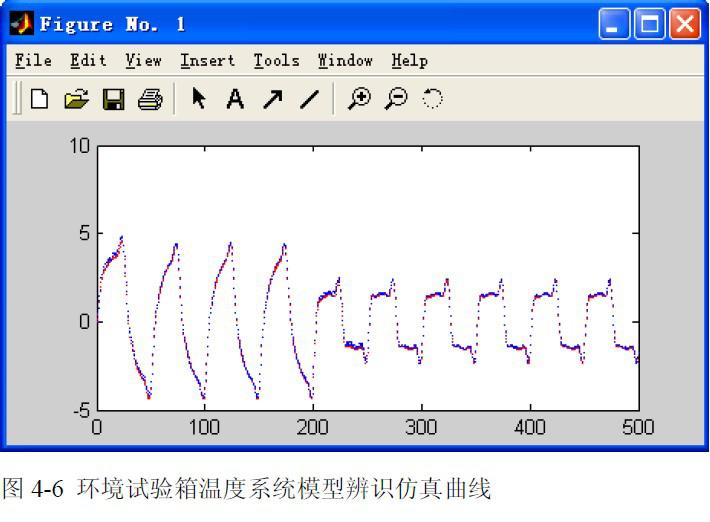Open the Edit menu
Viewport: 710px width, 522px height.
click(88, 61)
